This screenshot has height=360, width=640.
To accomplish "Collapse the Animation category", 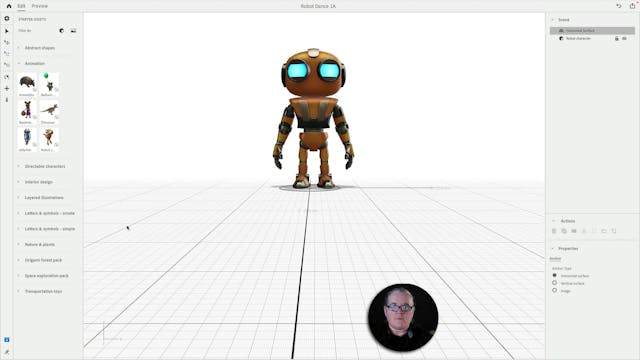I will pos(35,63).
